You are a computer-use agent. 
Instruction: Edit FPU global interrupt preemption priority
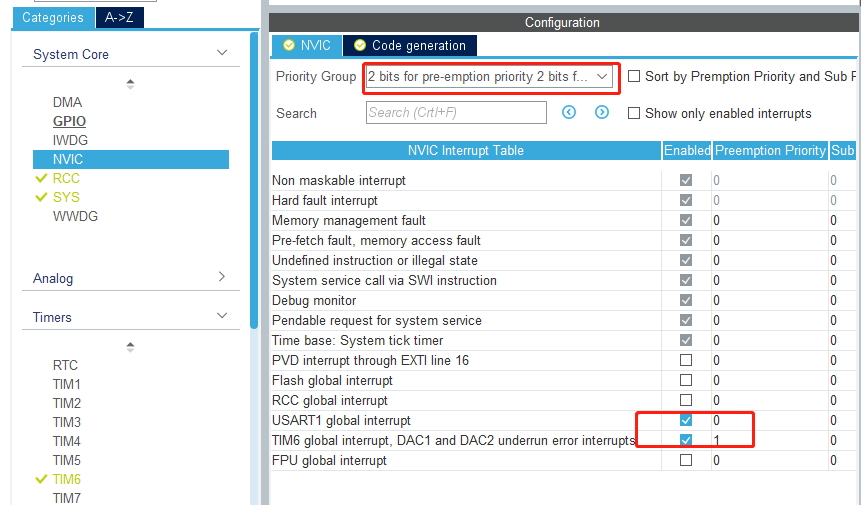tap(770, 461)
